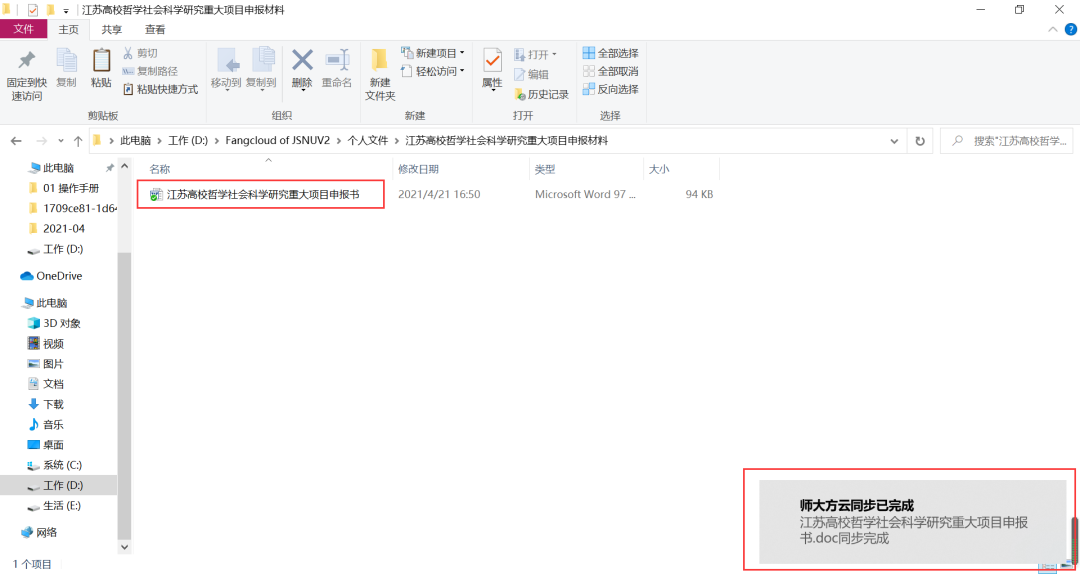Switch to the Share tab

point(112,30)
